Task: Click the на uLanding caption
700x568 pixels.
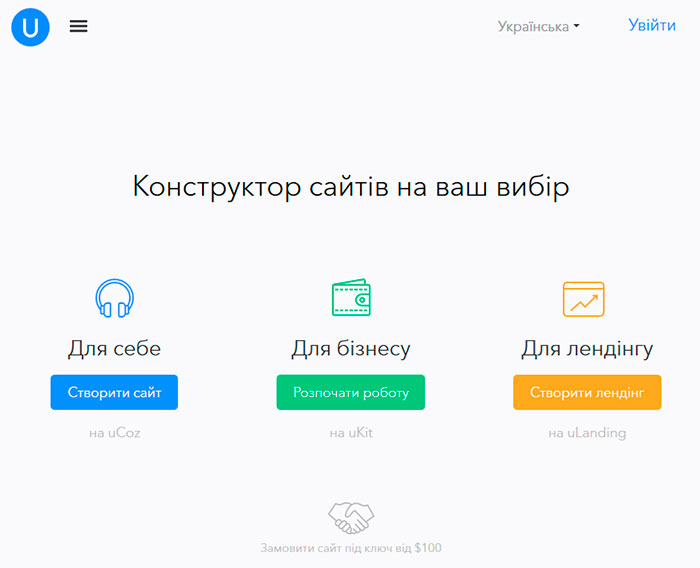Action: coord(587,433)
